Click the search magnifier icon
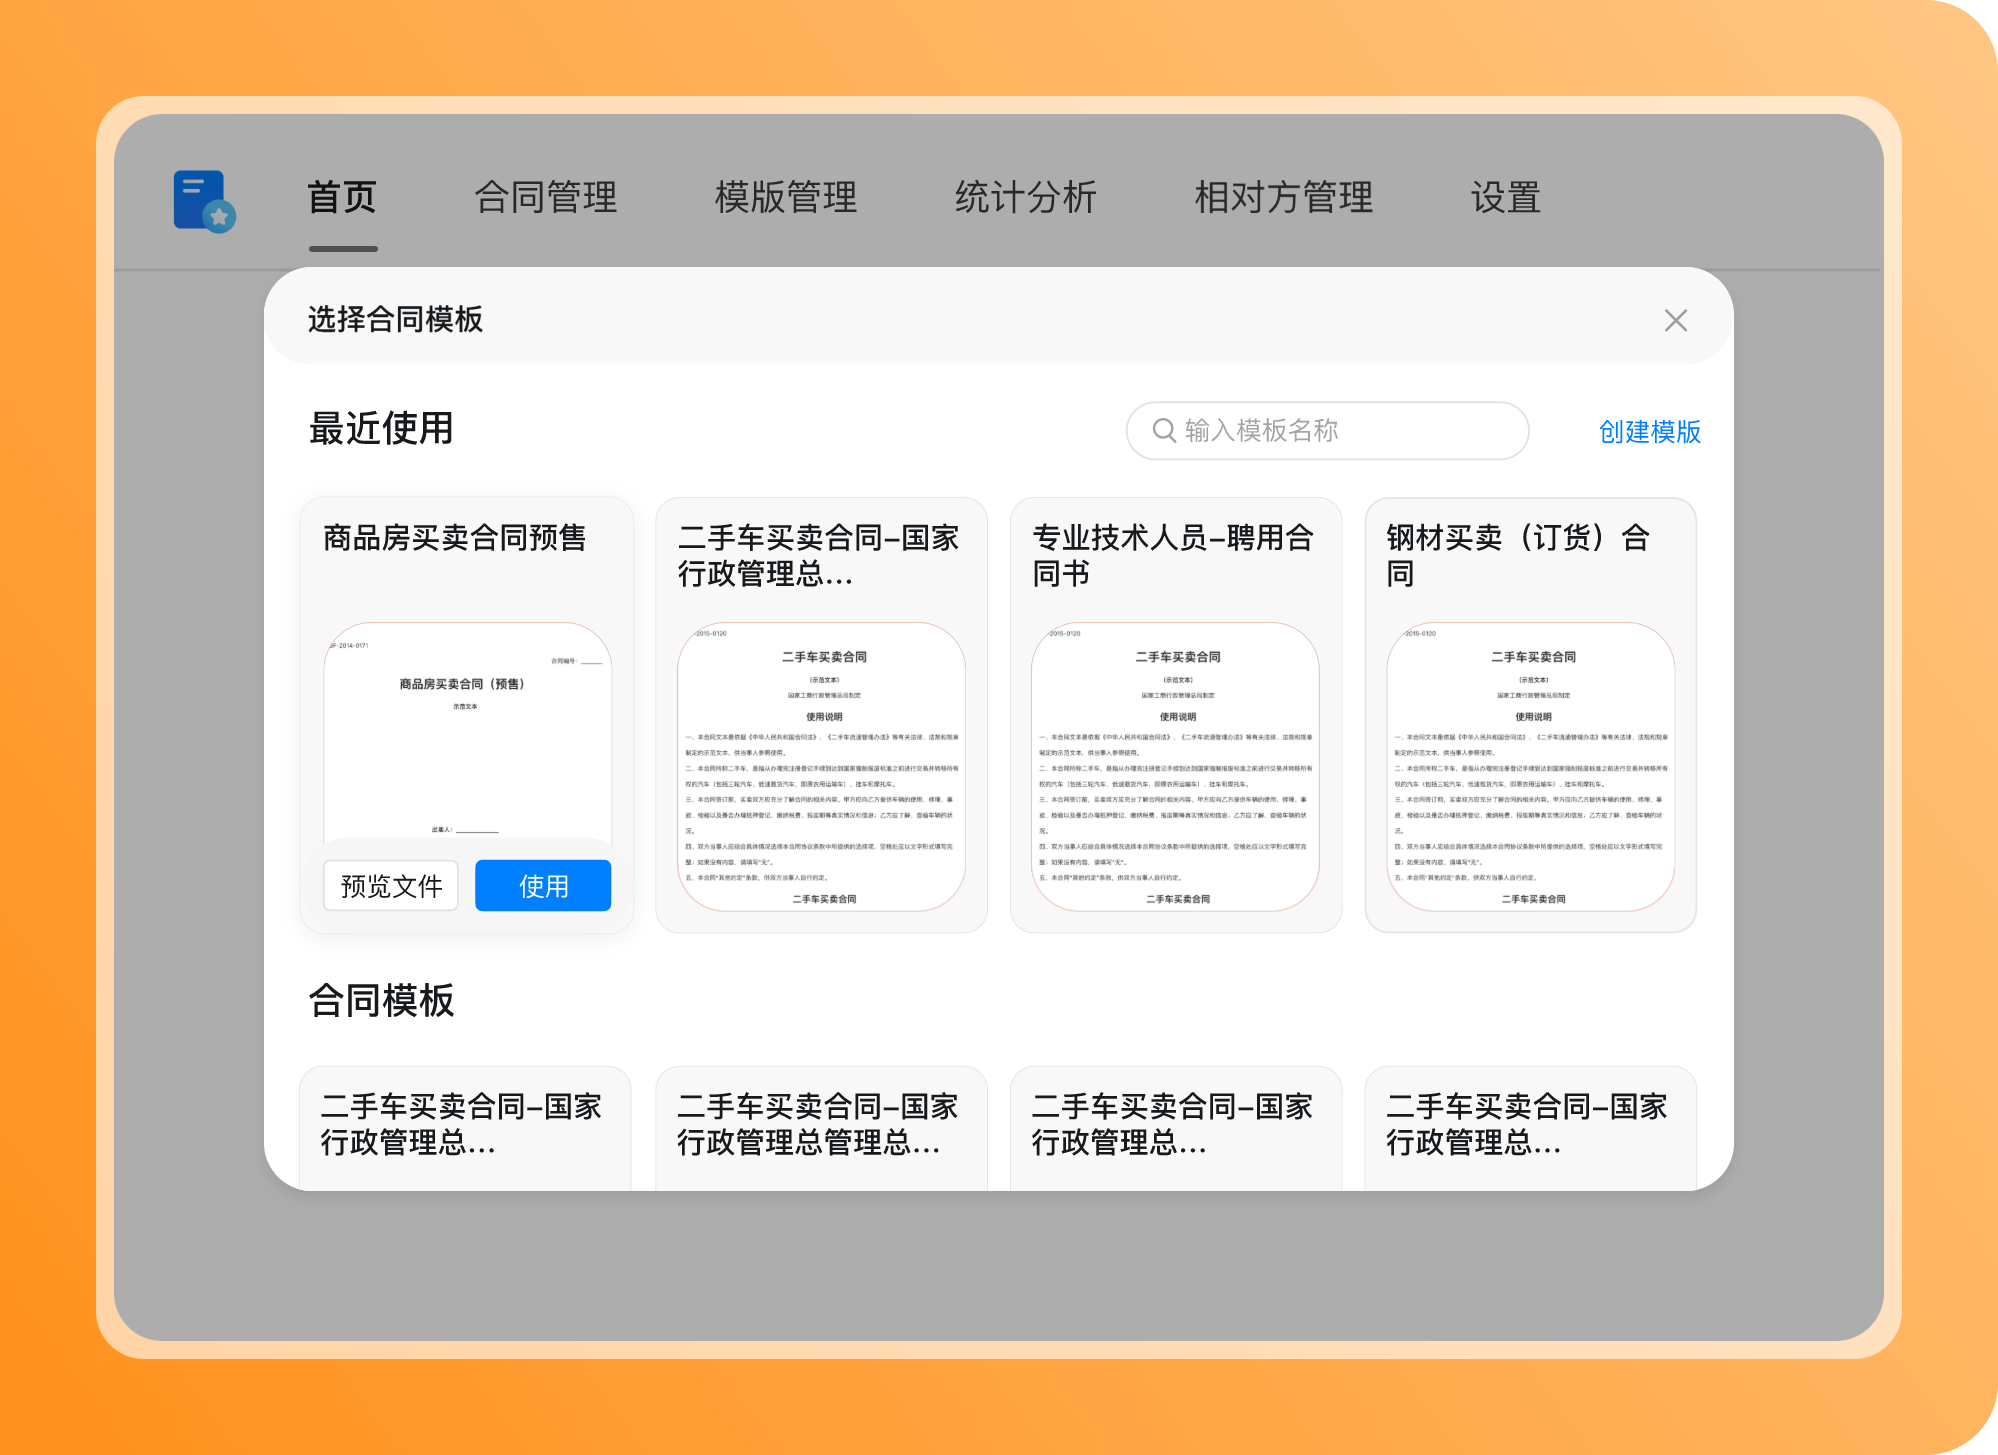This screenshot has height=1455, width=1998. point(1164,430)
